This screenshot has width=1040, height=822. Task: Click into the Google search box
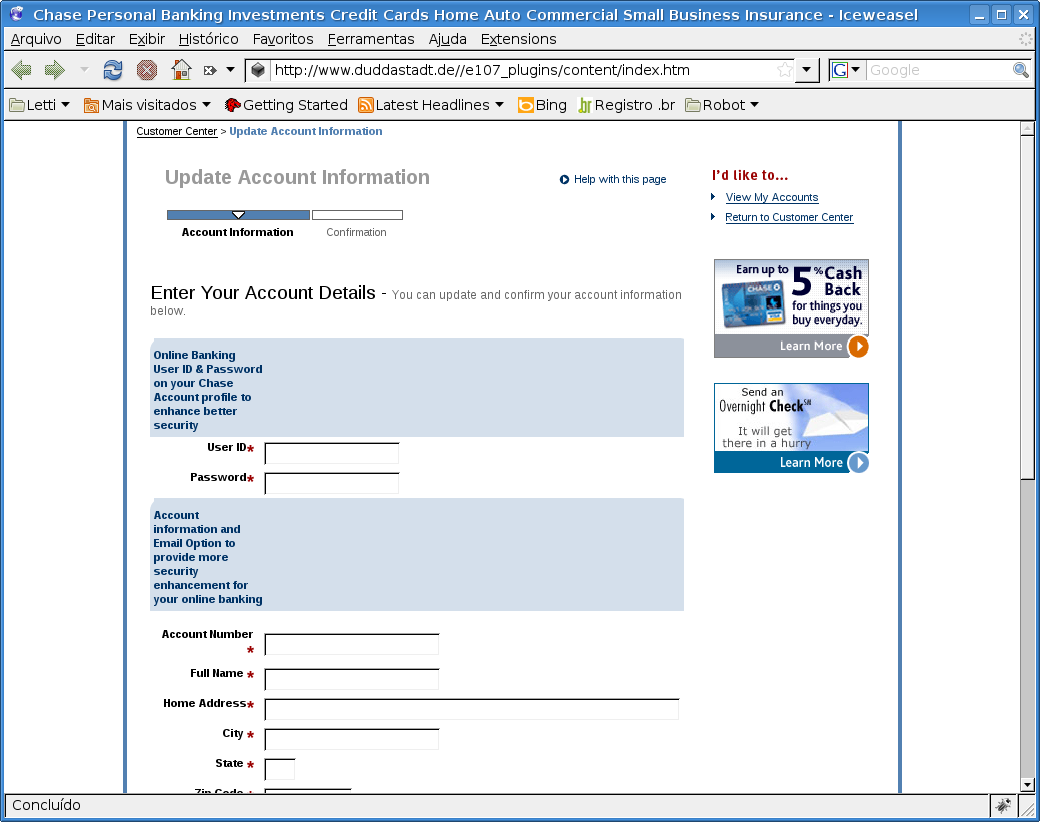[939, 70]
